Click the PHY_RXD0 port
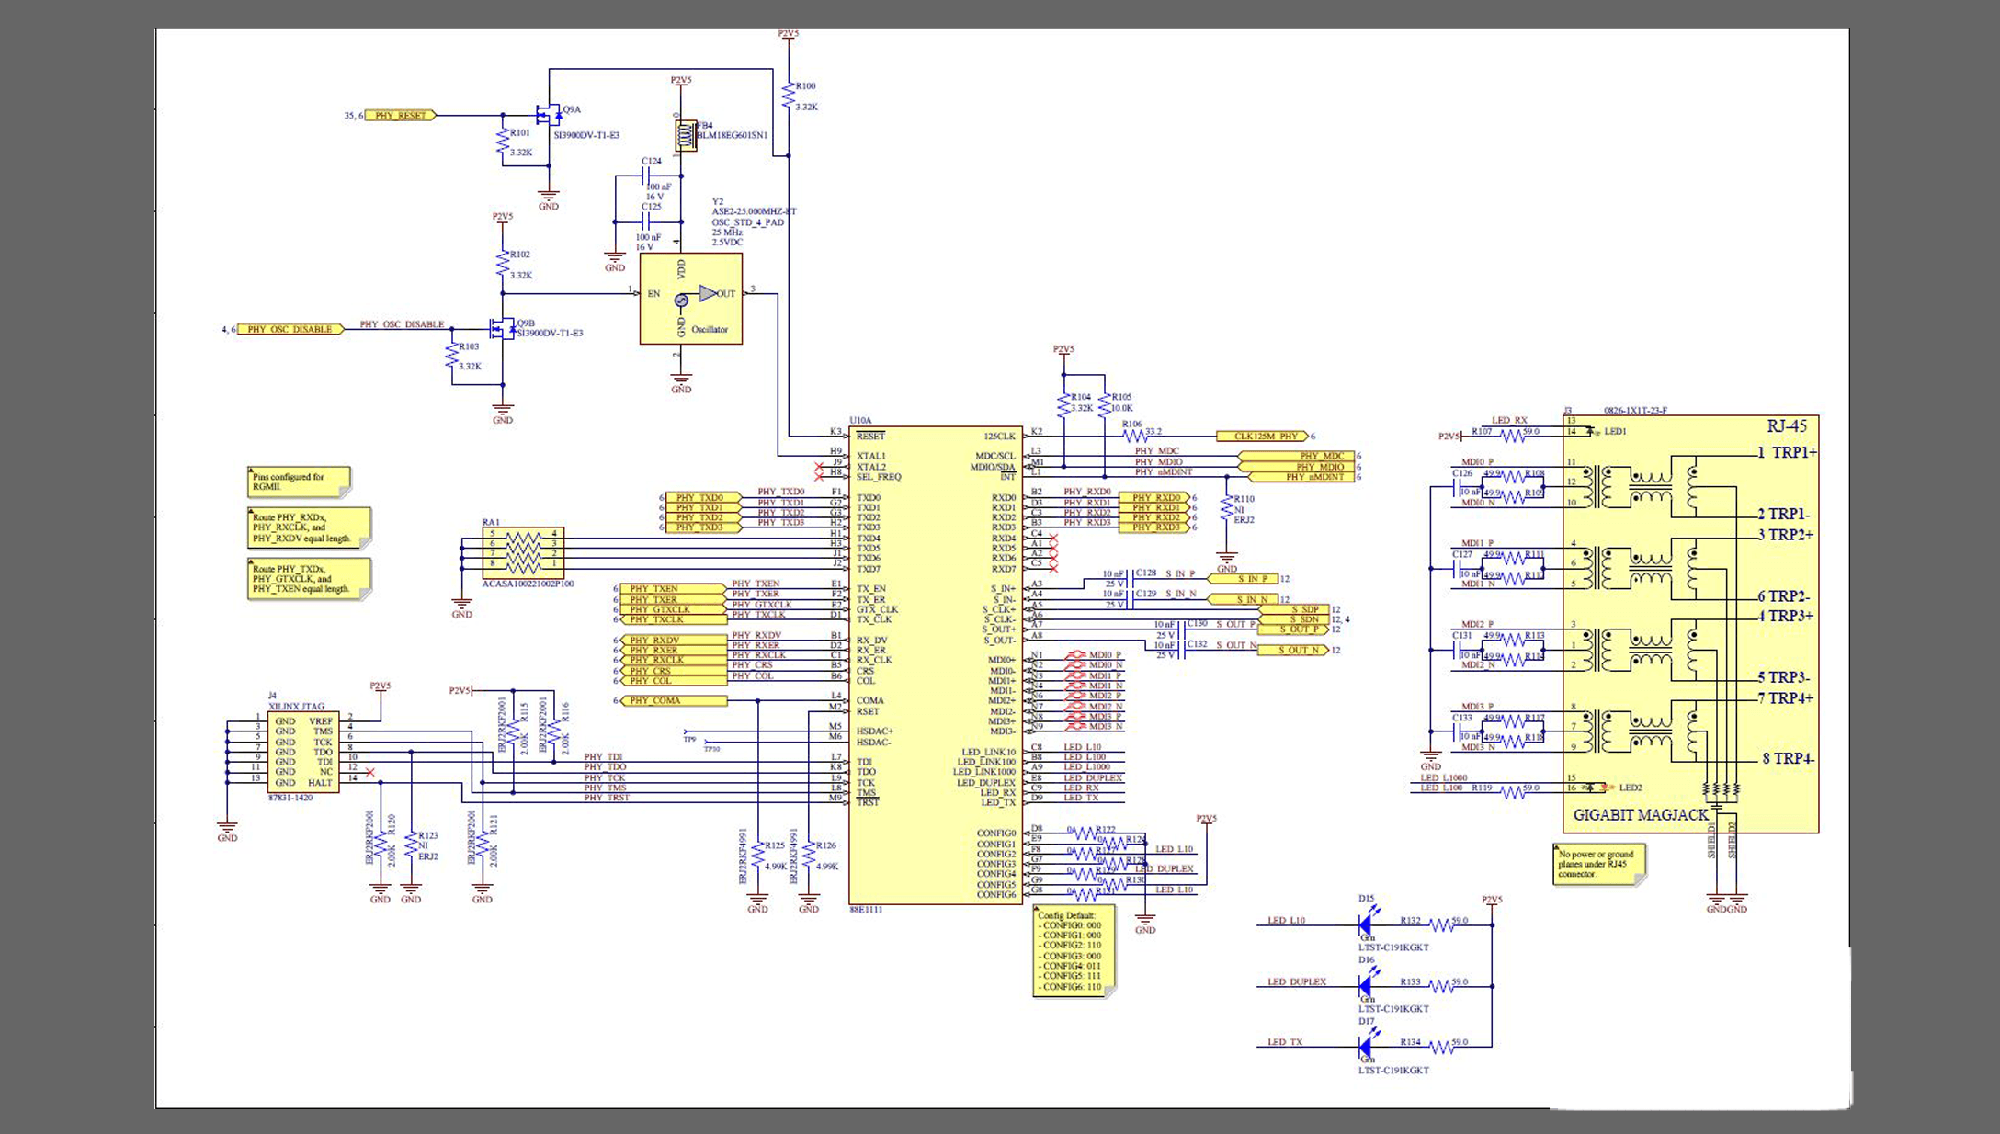The height and width of the screenshot is (1134, 2000). coord(1155,497)
